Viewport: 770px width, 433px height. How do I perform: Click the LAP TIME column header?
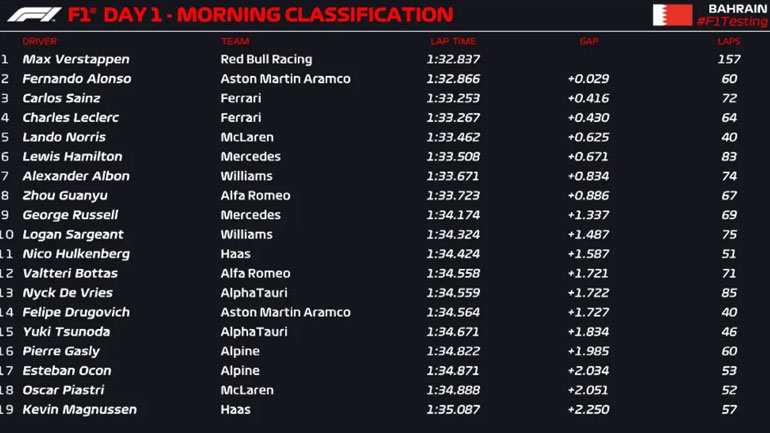[x=453, y=42]
